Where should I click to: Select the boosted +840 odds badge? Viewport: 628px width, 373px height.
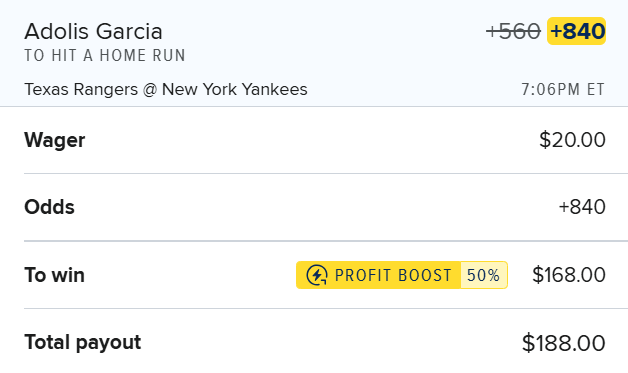click(x=576, y=31)
